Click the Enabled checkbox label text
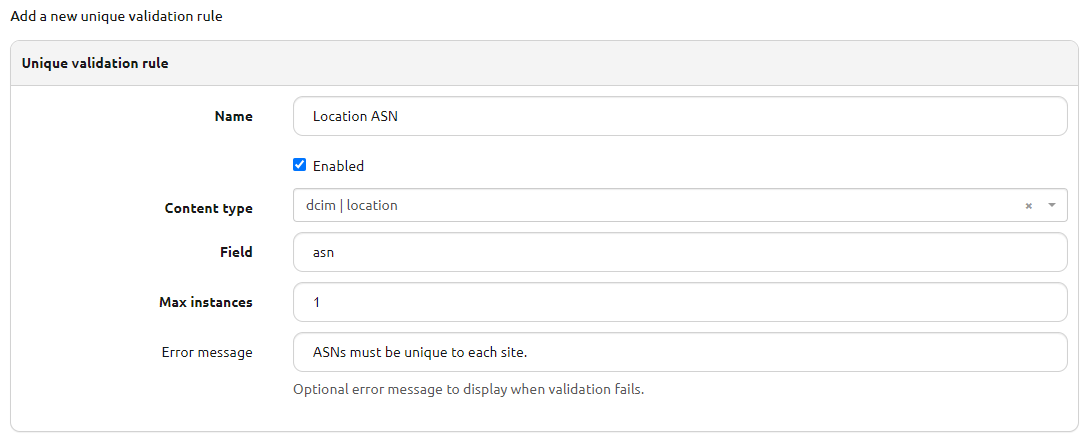This screenshot has height=442, width=1089. click(338, 166)
